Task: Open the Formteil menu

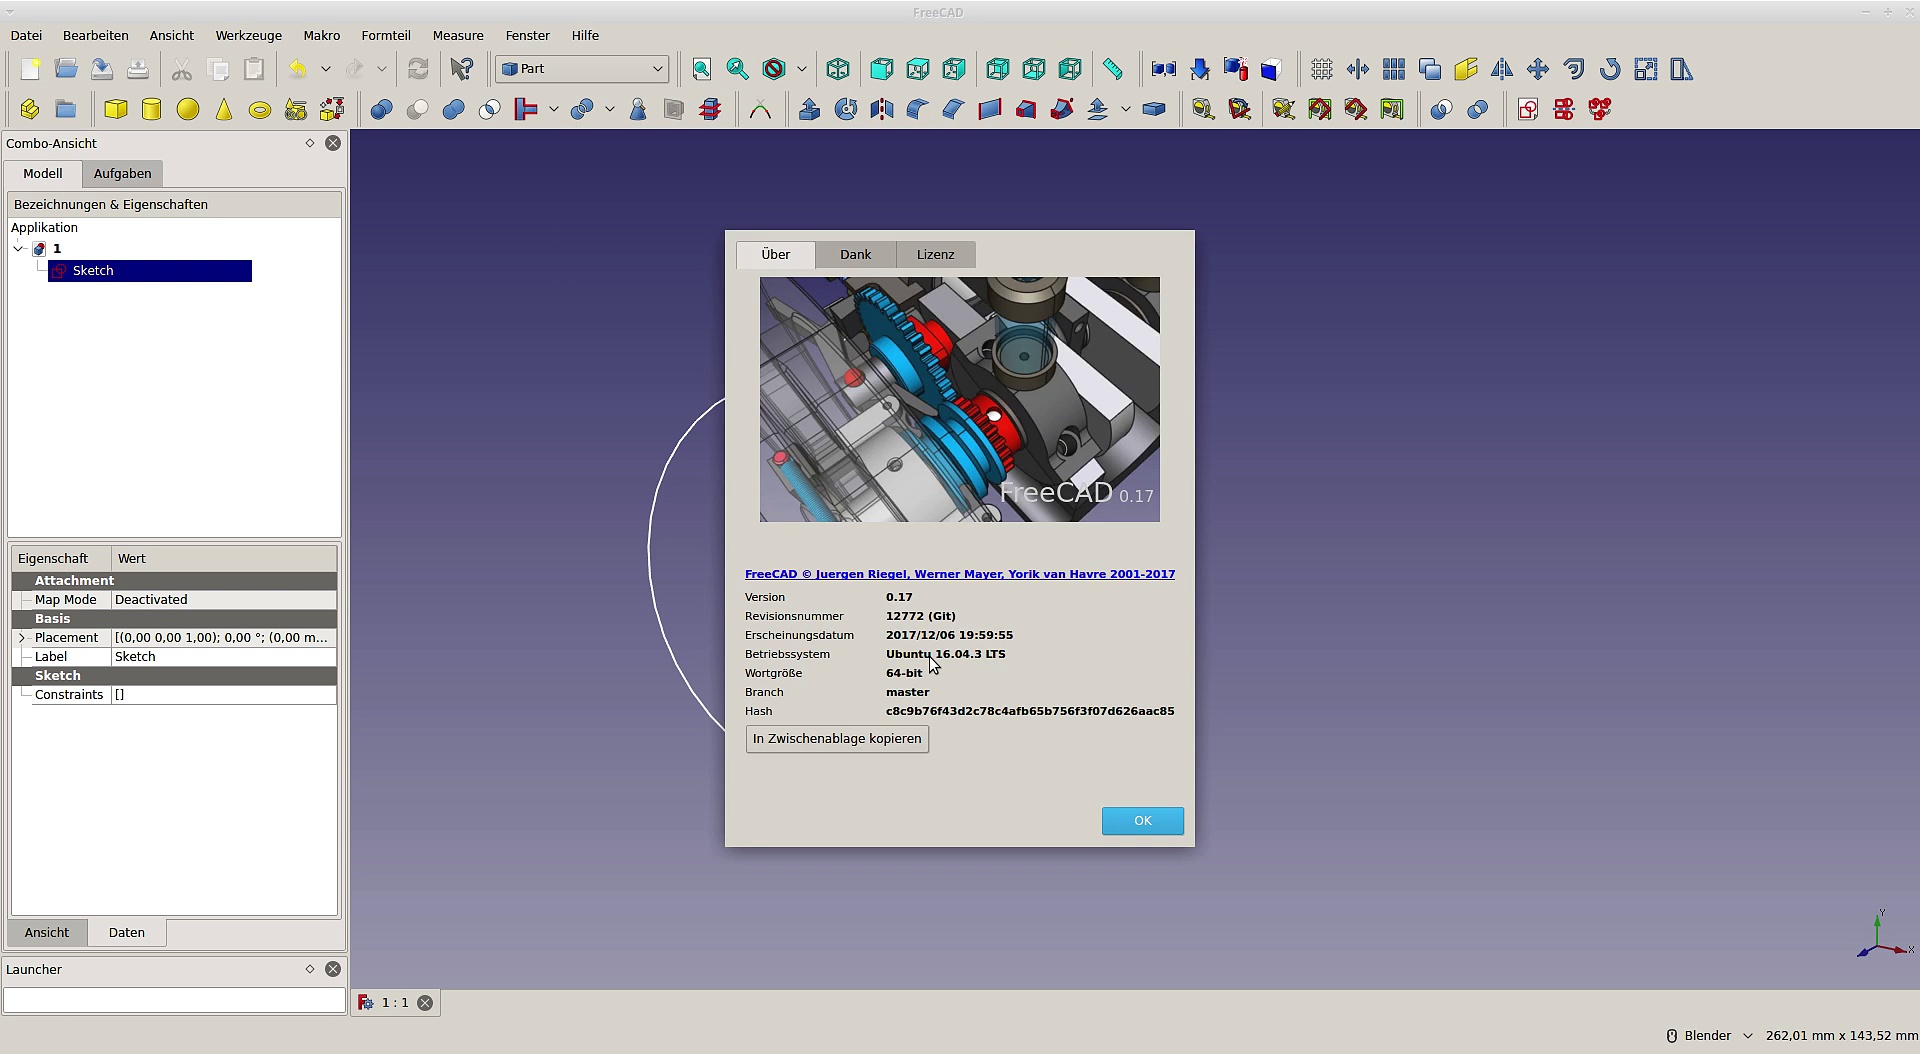Action: click(386, 35)
